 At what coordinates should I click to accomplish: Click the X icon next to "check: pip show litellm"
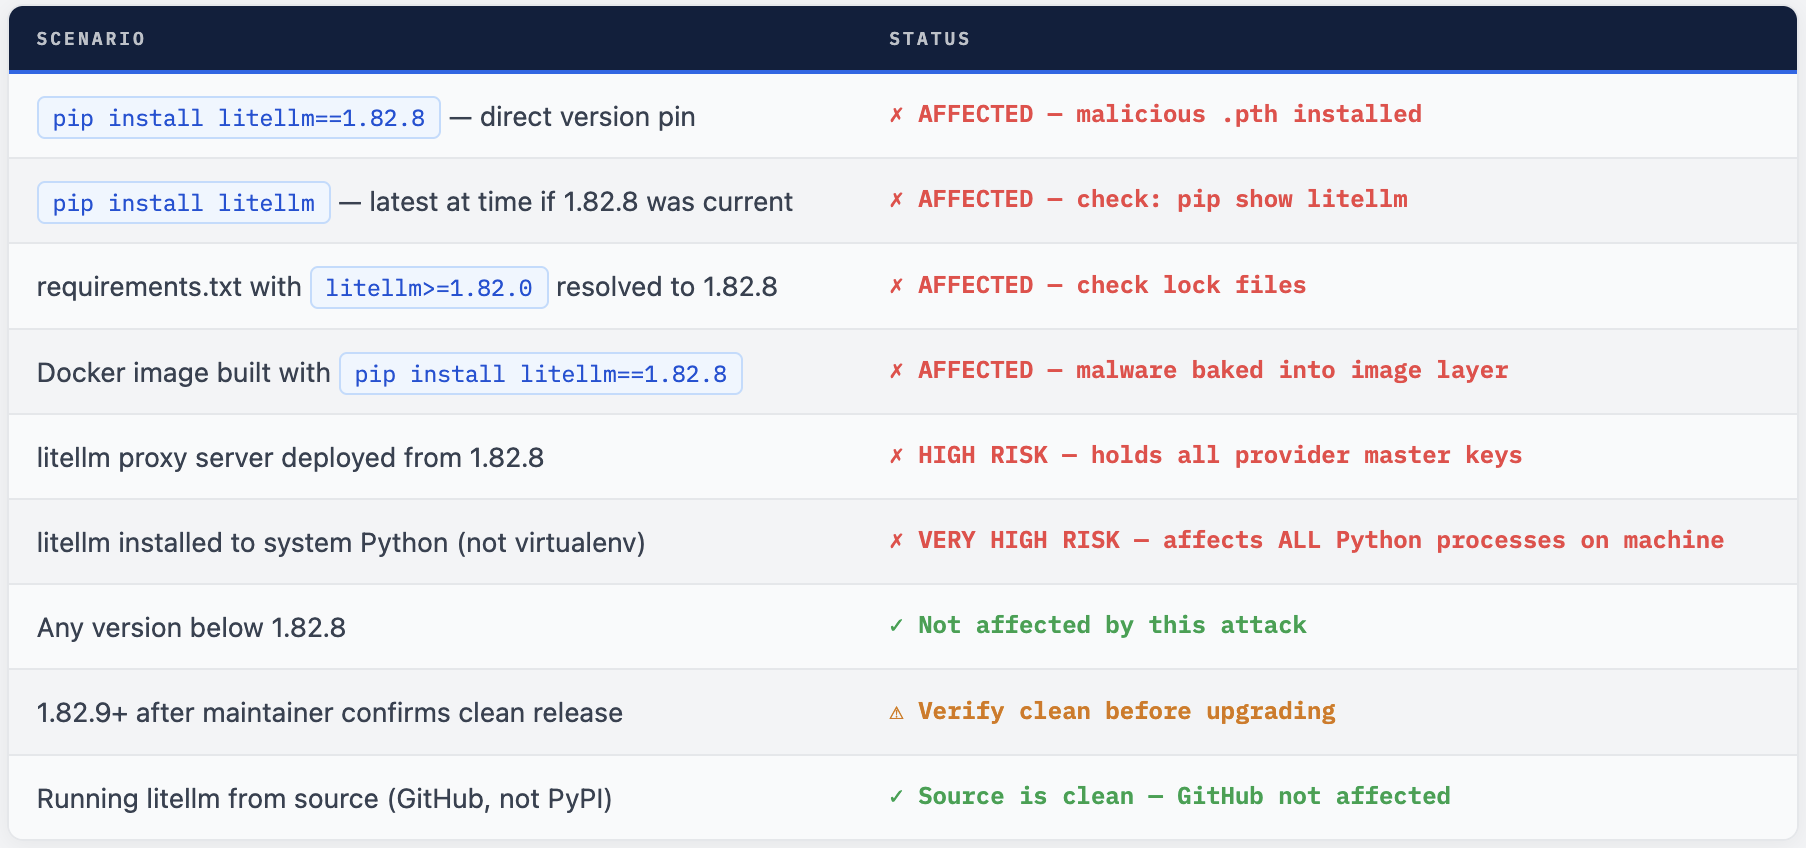point(896,200)
